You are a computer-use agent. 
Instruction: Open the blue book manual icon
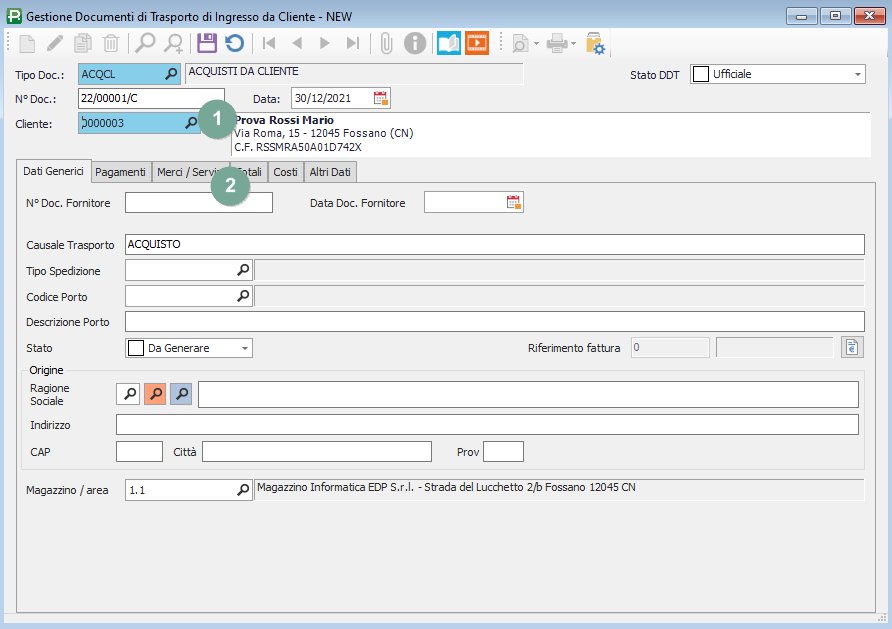pos(449,43)
